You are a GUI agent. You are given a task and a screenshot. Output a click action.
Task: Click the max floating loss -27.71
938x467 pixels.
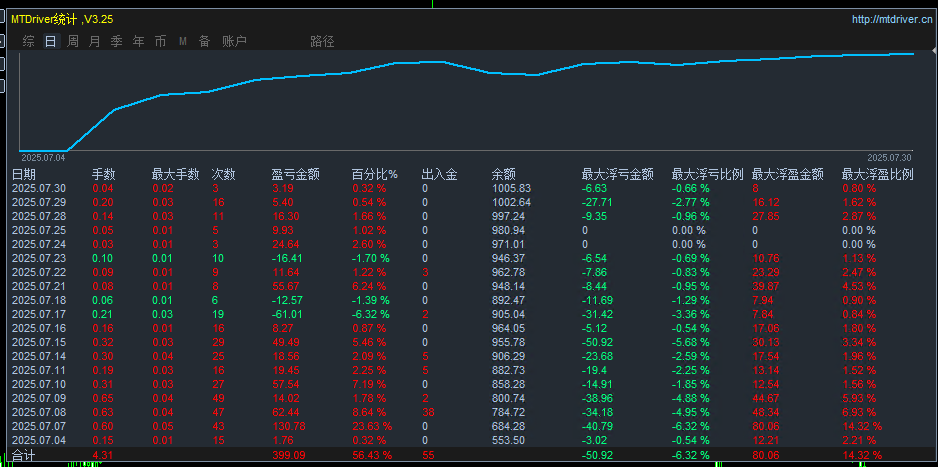point(597,202)
